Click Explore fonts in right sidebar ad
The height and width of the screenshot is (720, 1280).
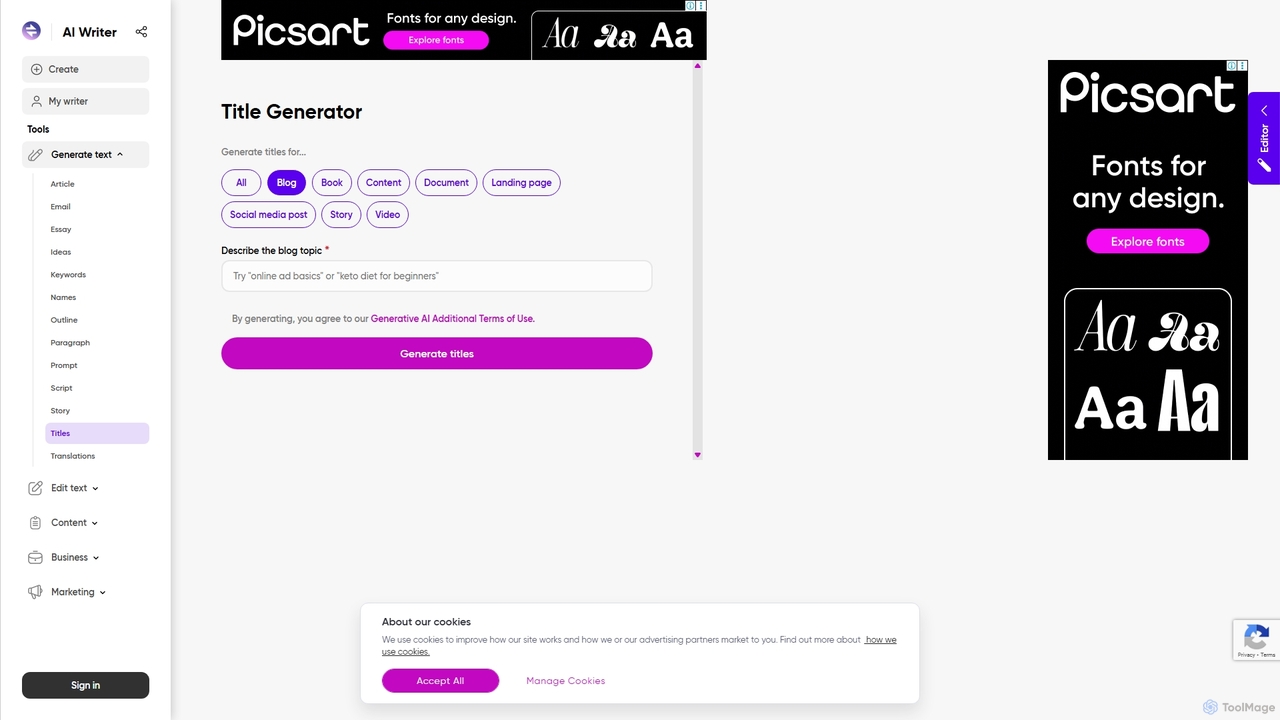pos(1147,242)
